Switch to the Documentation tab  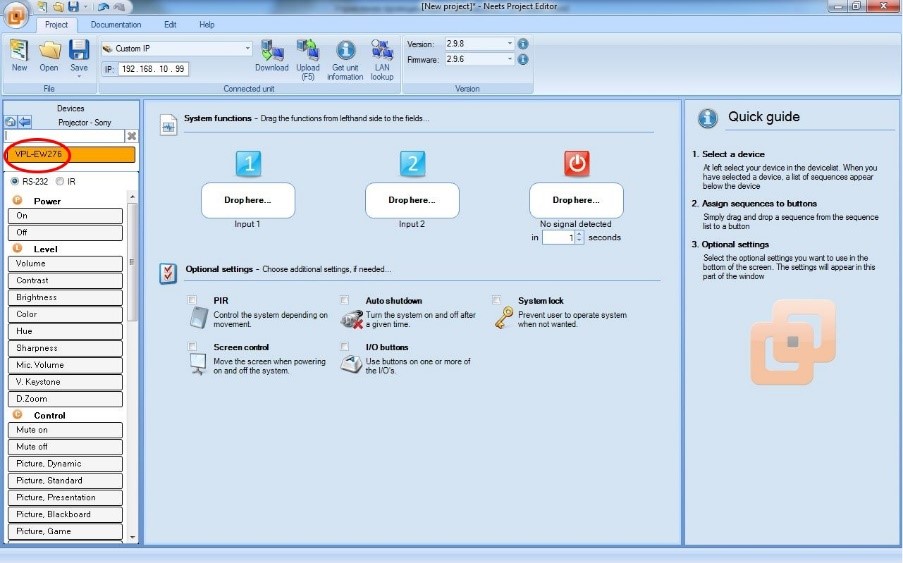tap(116, 24)
